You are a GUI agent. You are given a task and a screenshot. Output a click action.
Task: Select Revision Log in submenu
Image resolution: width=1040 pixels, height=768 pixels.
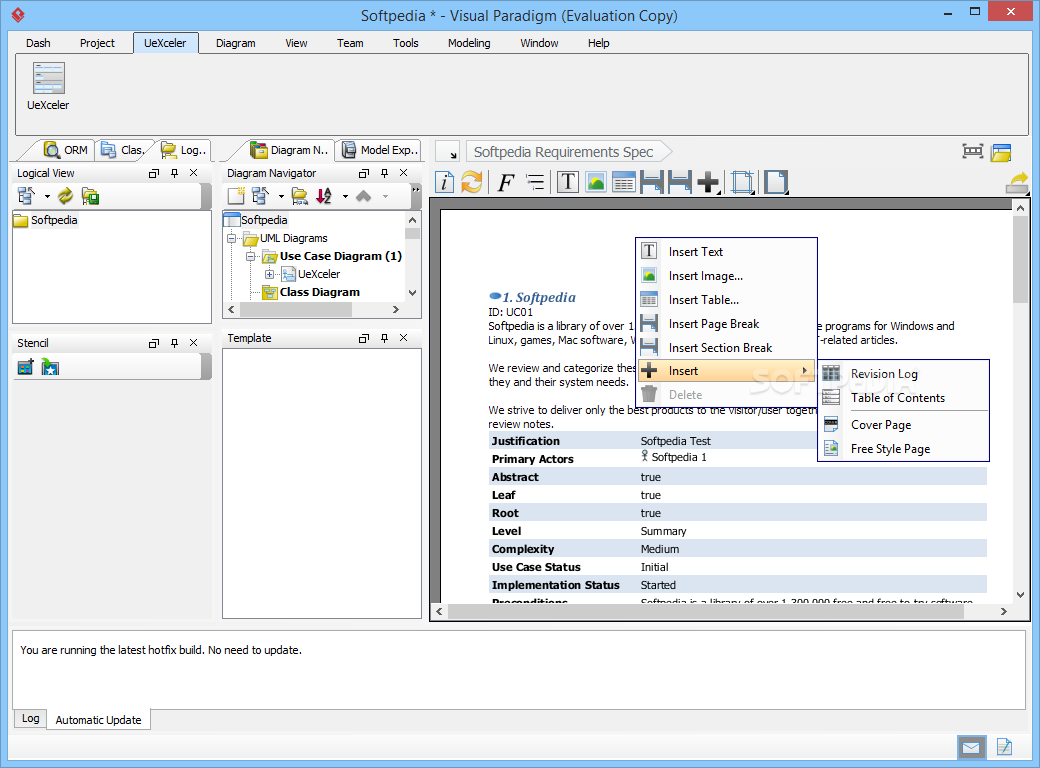903,374
